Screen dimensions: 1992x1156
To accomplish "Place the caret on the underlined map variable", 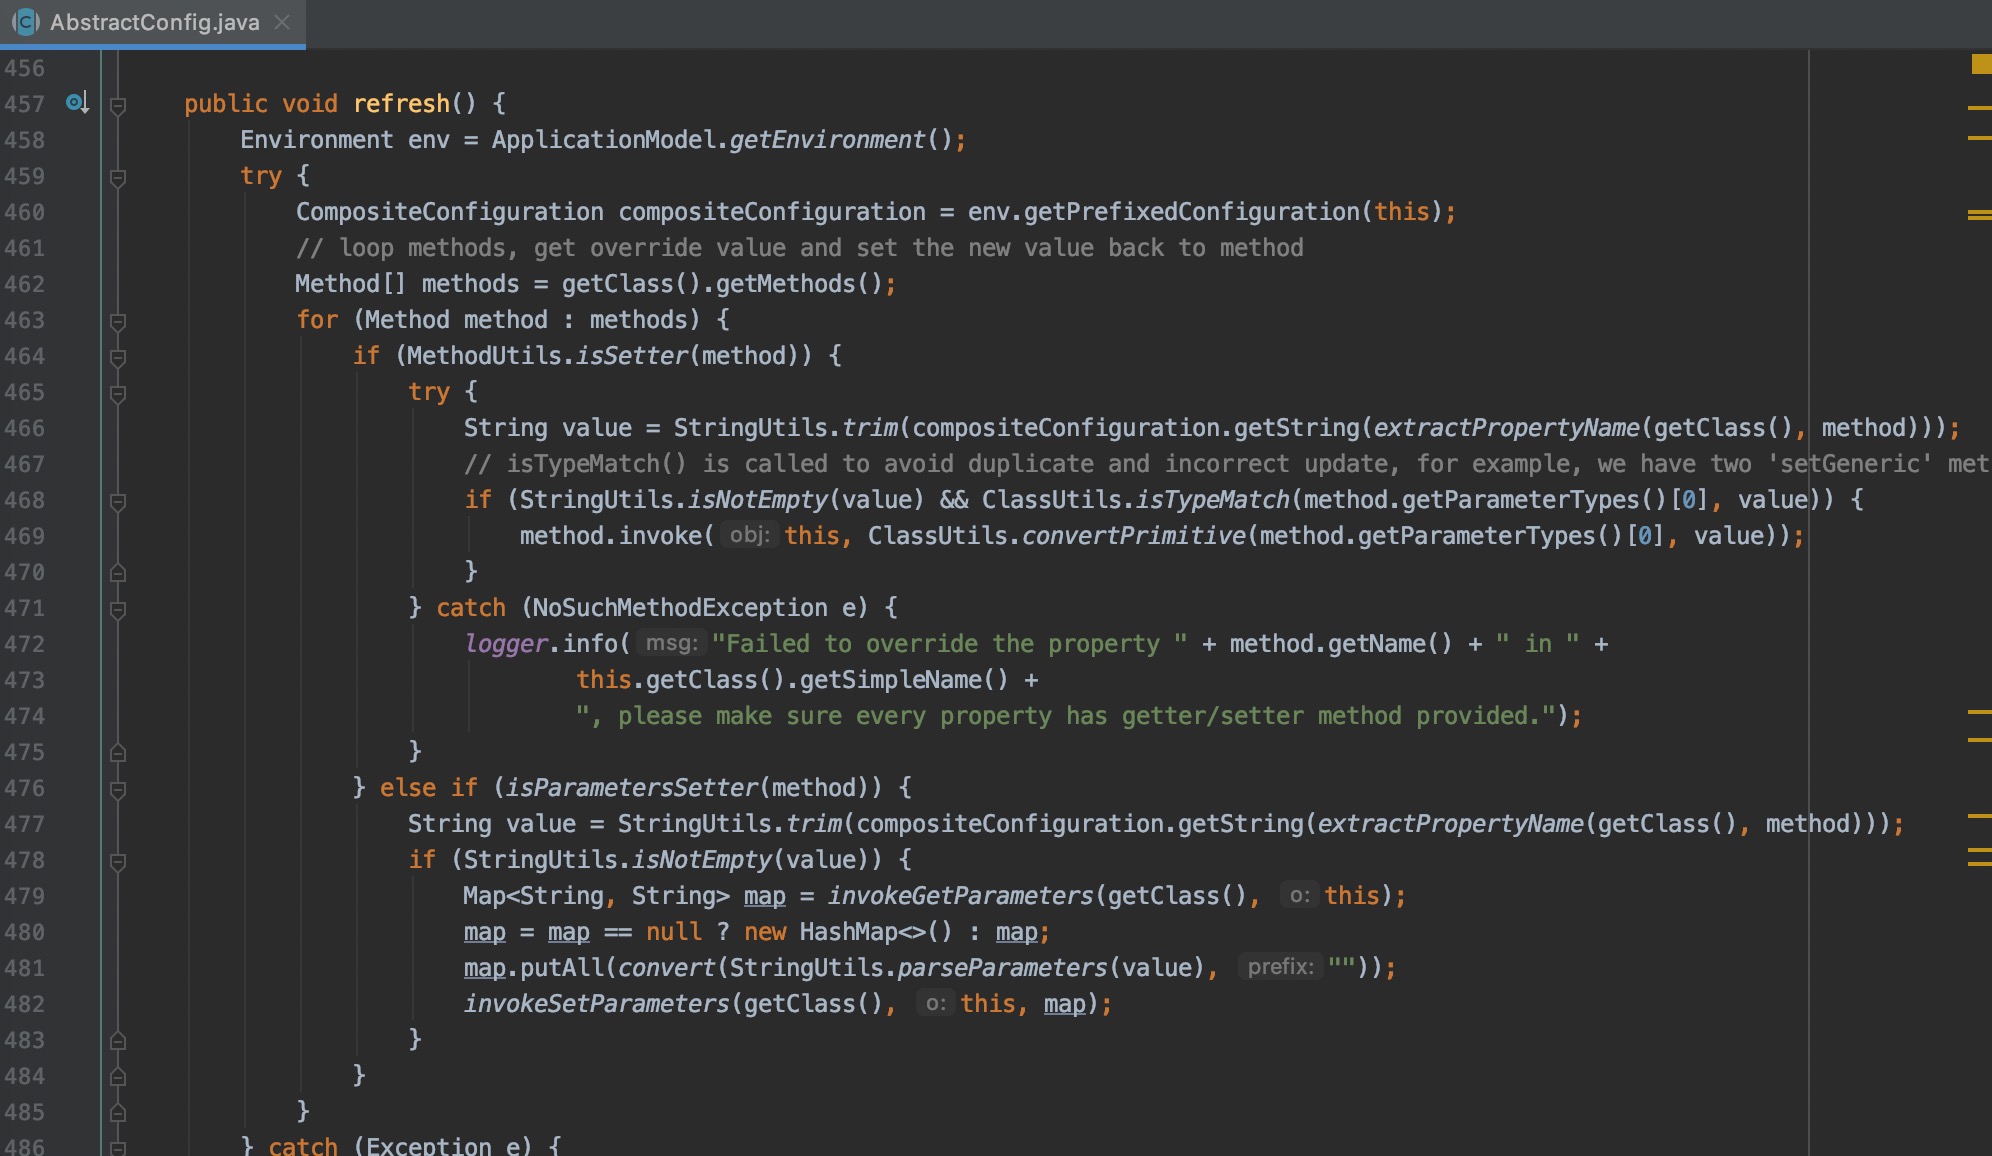I will (x=483, y=931).
